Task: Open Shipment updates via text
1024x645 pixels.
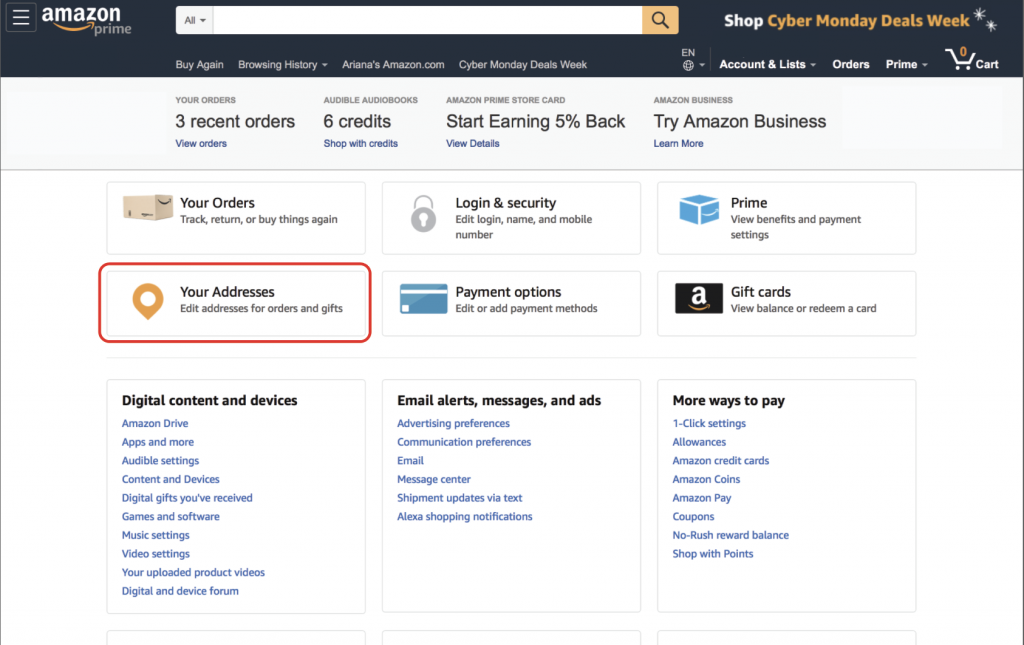Action: [x=459, y=497]
